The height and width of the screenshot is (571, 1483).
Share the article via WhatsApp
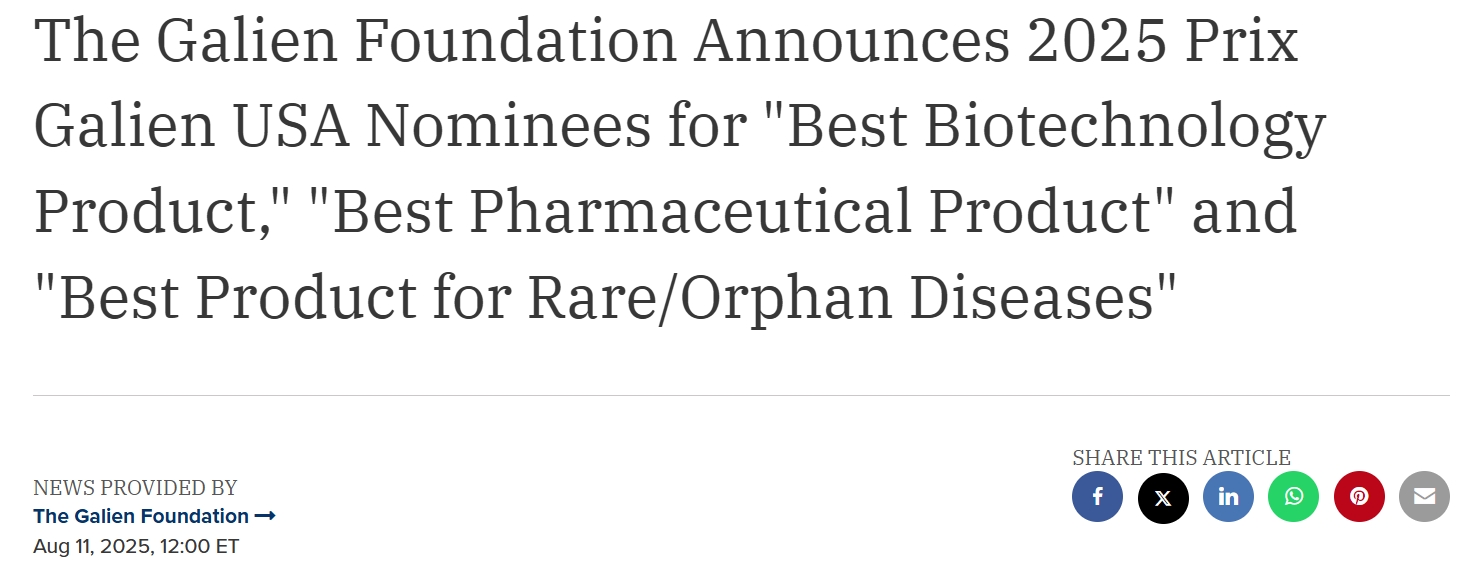(x=1294, y=497)
